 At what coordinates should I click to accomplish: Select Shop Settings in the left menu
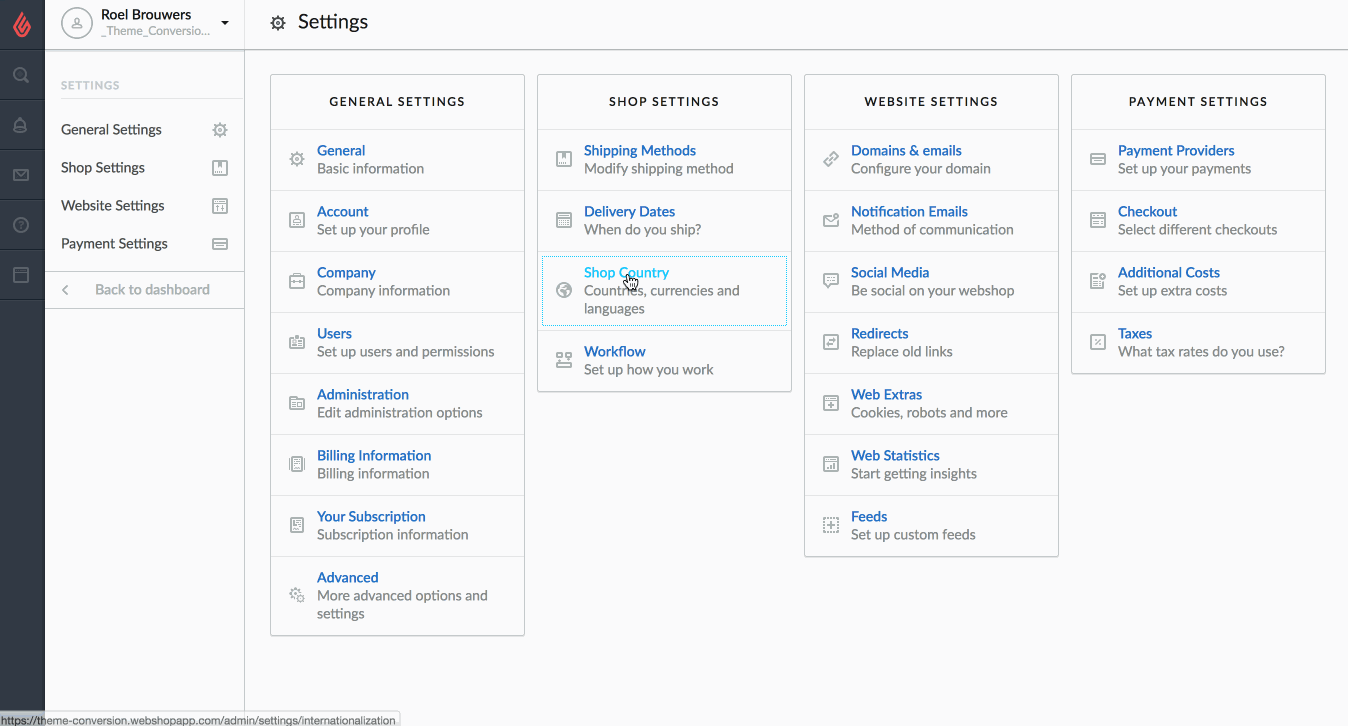pos(103,168)
